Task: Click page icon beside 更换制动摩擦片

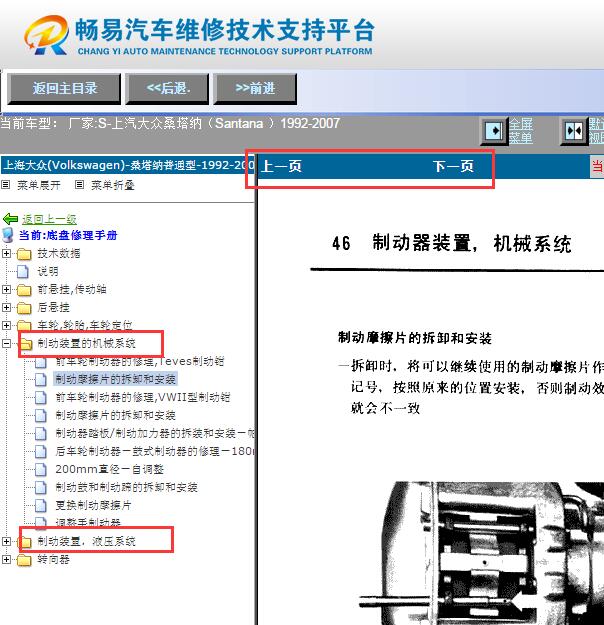Action: point(41,505)
